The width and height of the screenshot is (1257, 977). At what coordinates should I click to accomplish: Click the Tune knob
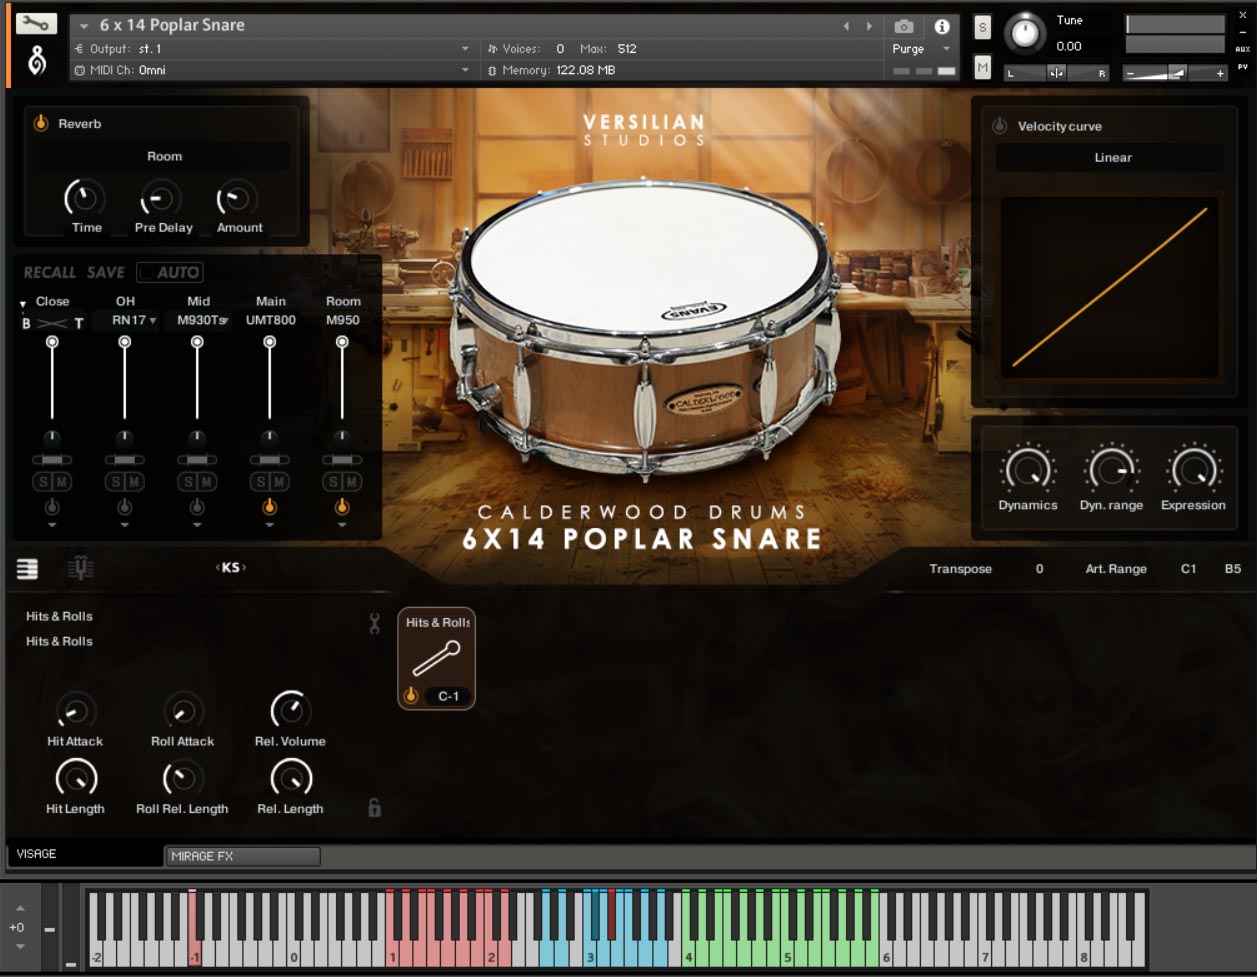[1025, 34]
